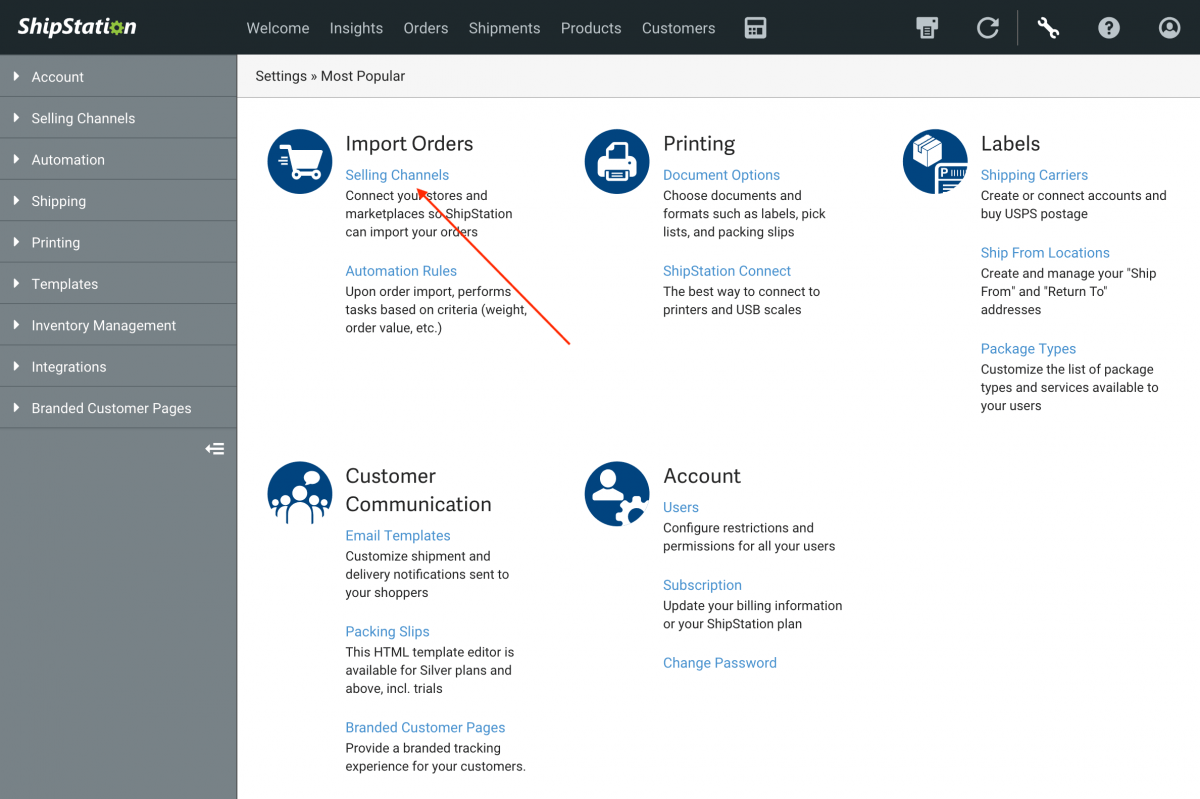Select the Account label in the sidebar
The width and height of the screenshot is (1200, 799).
58,77
